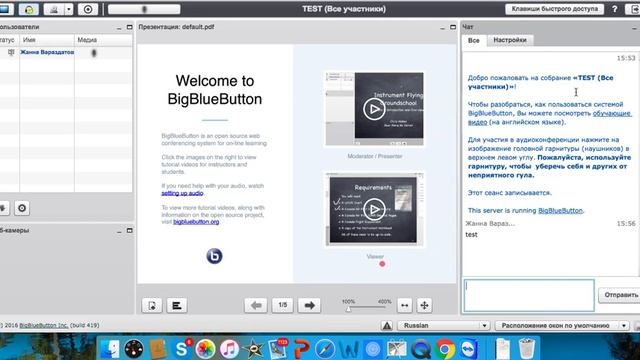Advance to the next slide arrow
640x360 pixels.
(x=309, y=305)
